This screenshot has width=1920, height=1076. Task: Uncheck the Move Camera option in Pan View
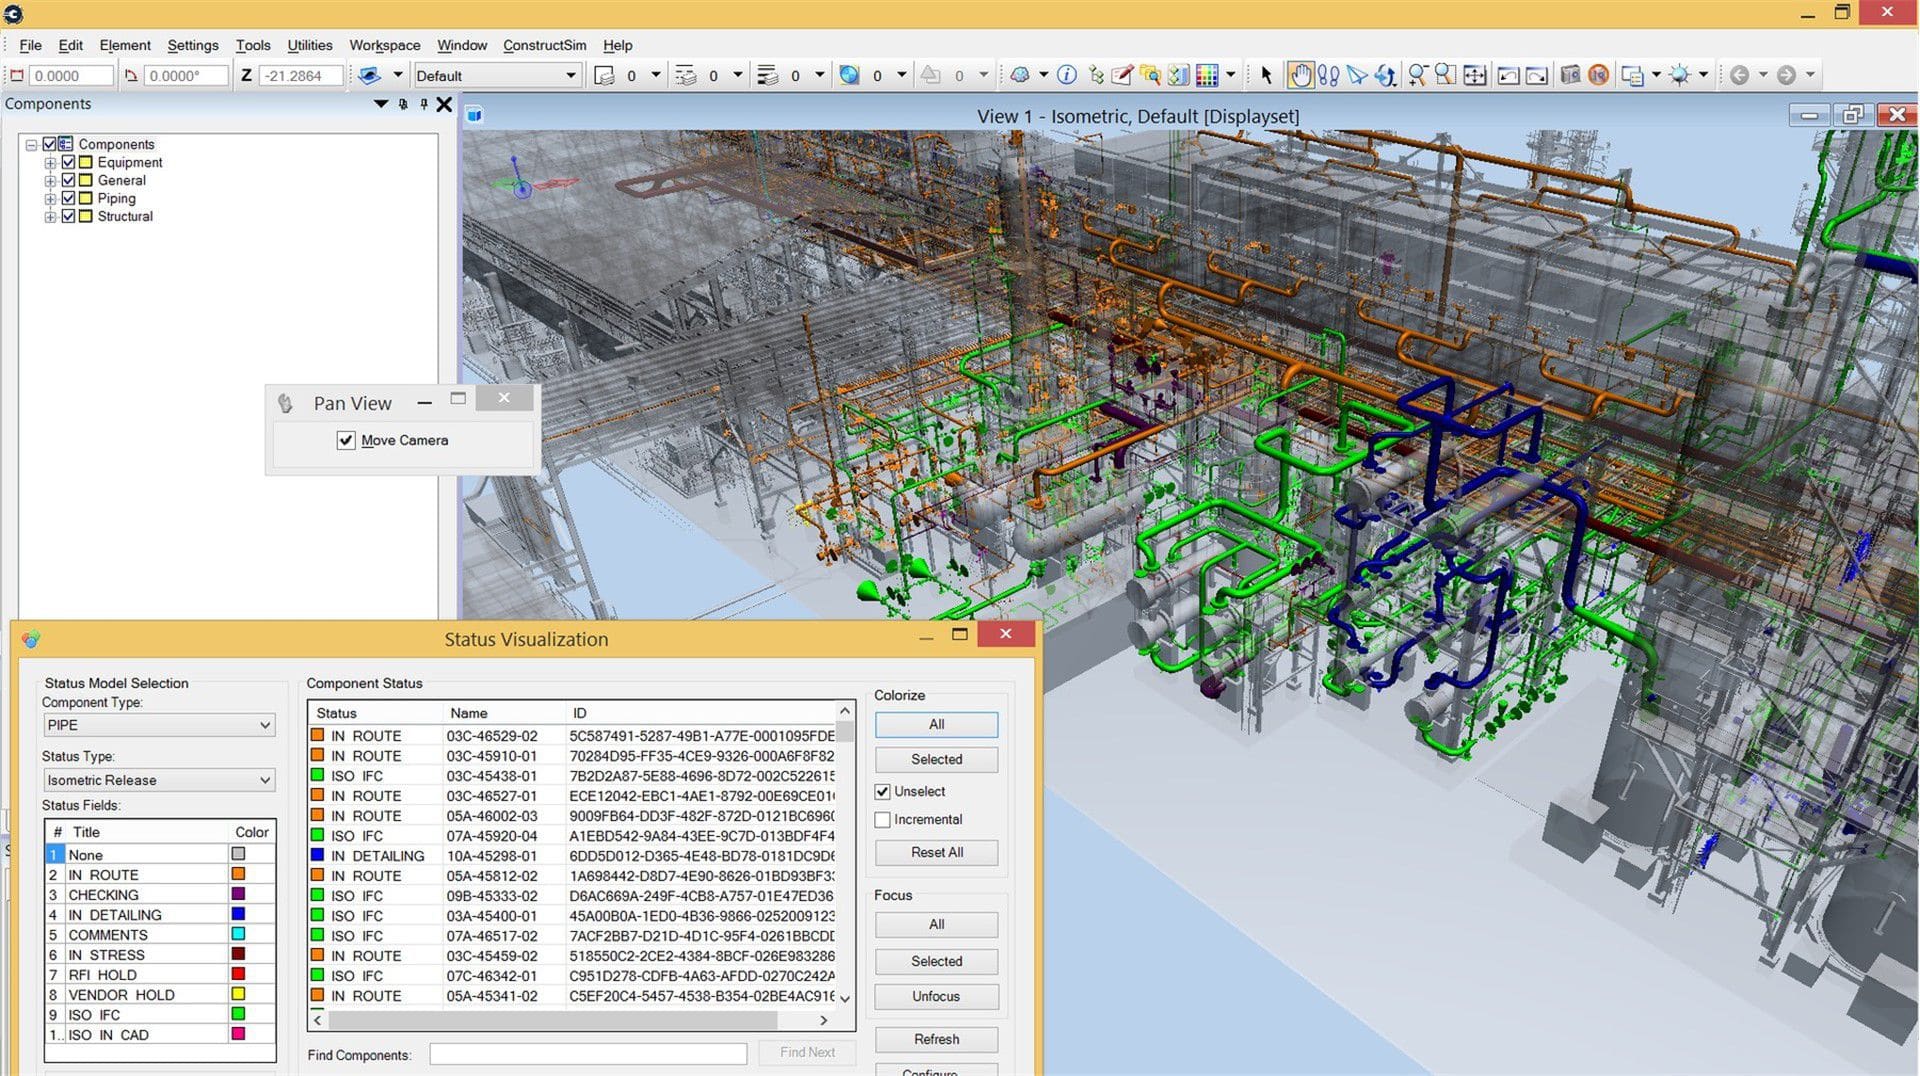click(x=346, y=440)
